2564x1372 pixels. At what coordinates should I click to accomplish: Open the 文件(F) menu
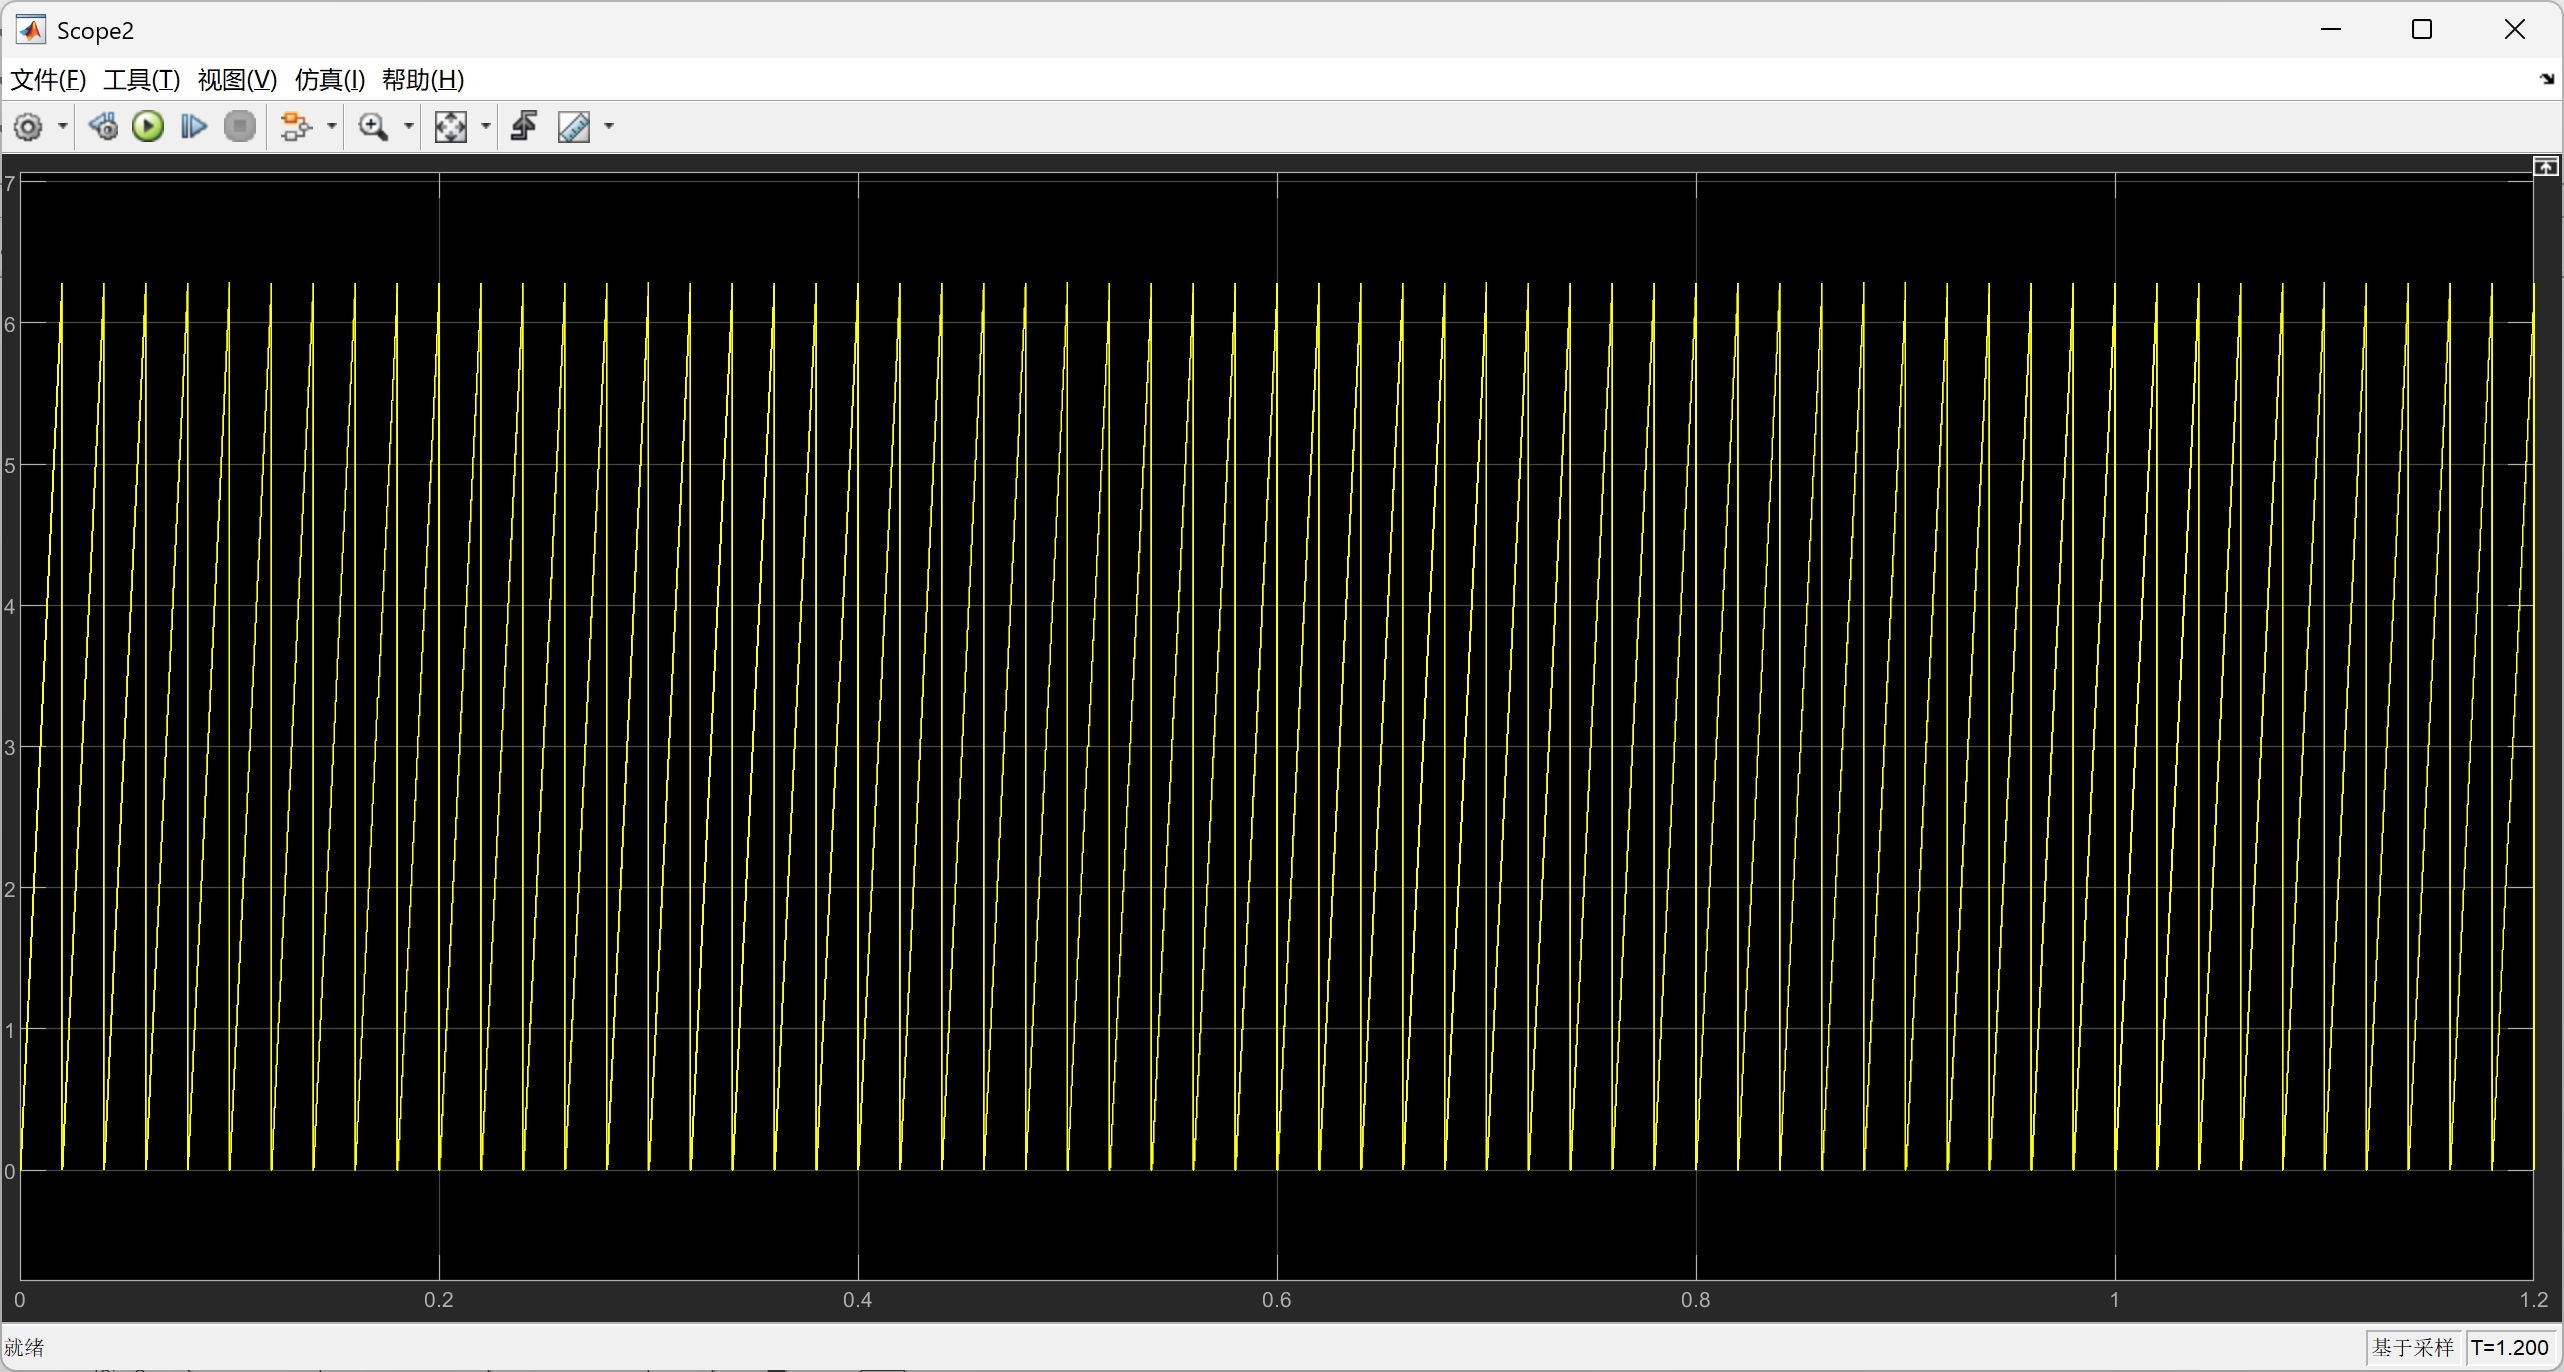(x=47, y=80)
